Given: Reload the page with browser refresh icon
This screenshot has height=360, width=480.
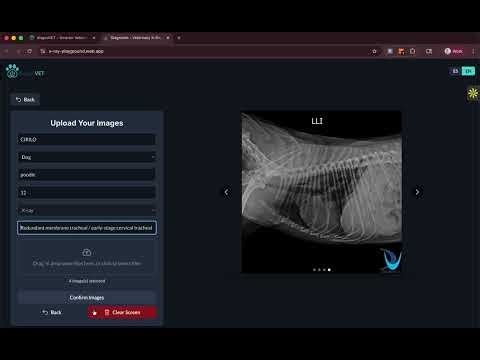Looking at the screenshot, I should click(29, 51).
